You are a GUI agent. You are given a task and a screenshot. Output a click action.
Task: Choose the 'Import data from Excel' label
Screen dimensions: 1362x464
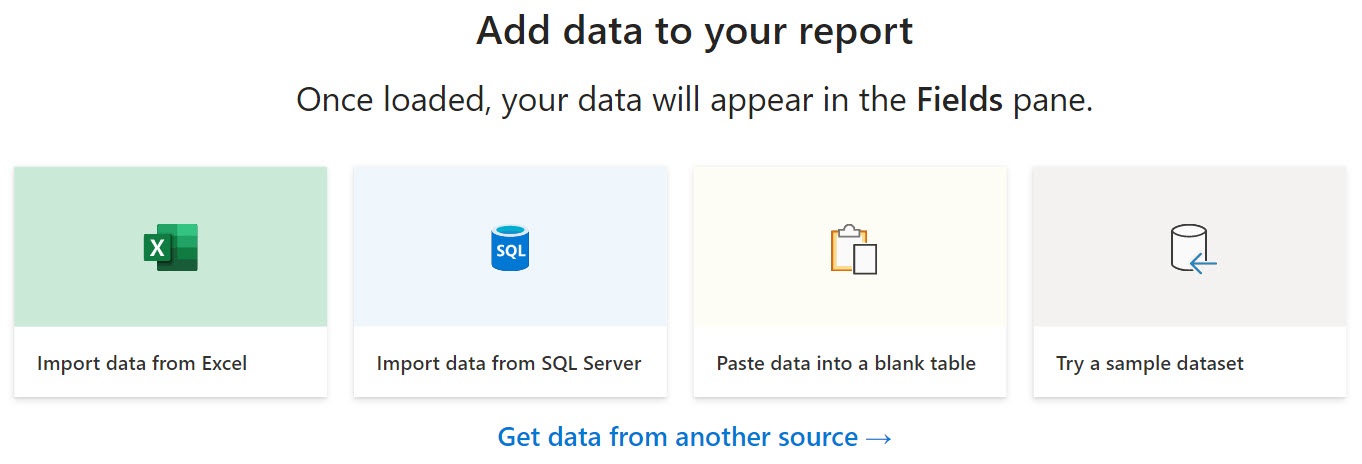142,363
